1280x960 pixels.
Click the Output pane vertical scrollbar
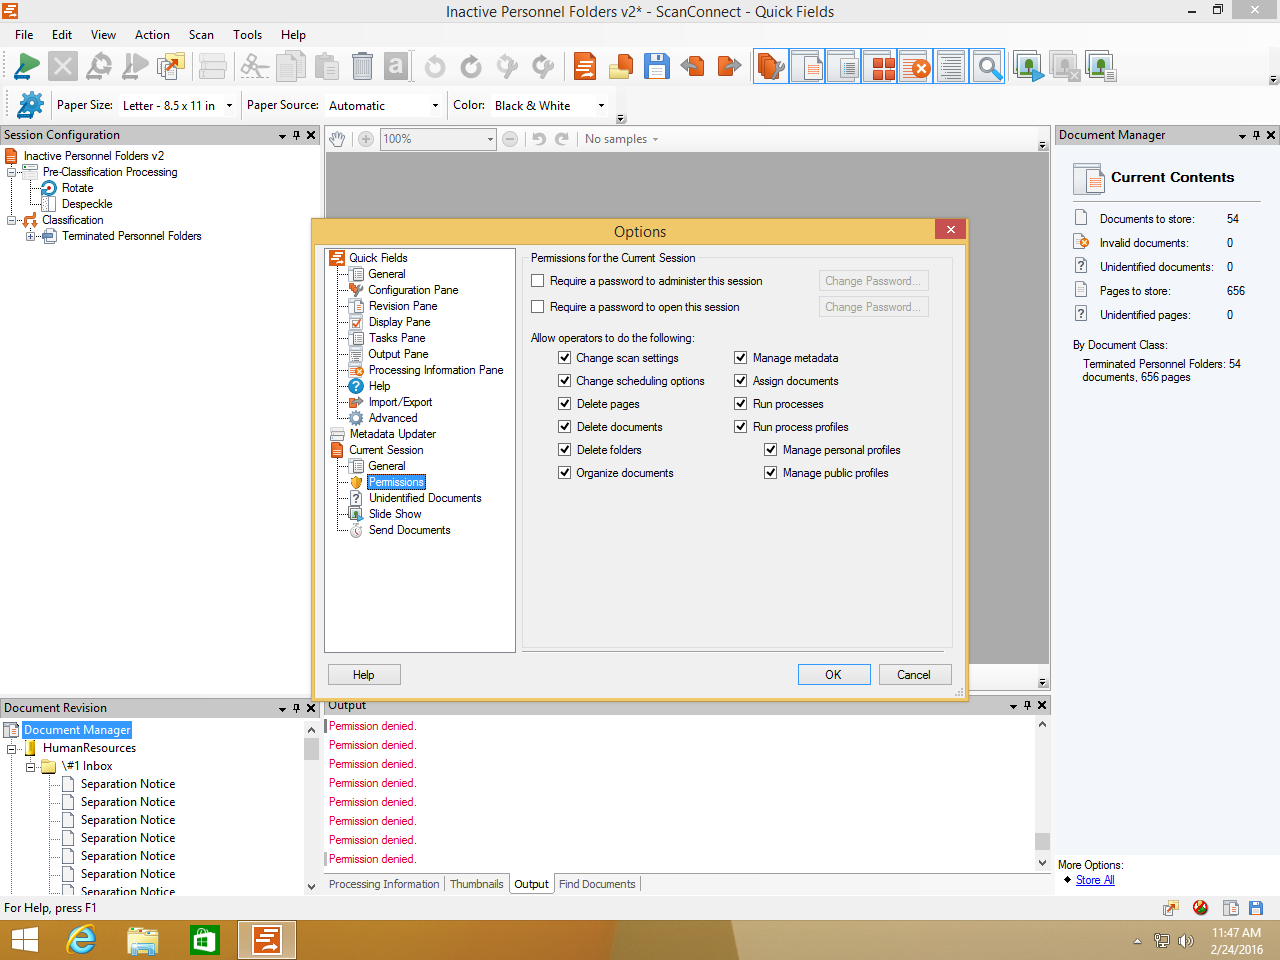tap(1042, 790)
